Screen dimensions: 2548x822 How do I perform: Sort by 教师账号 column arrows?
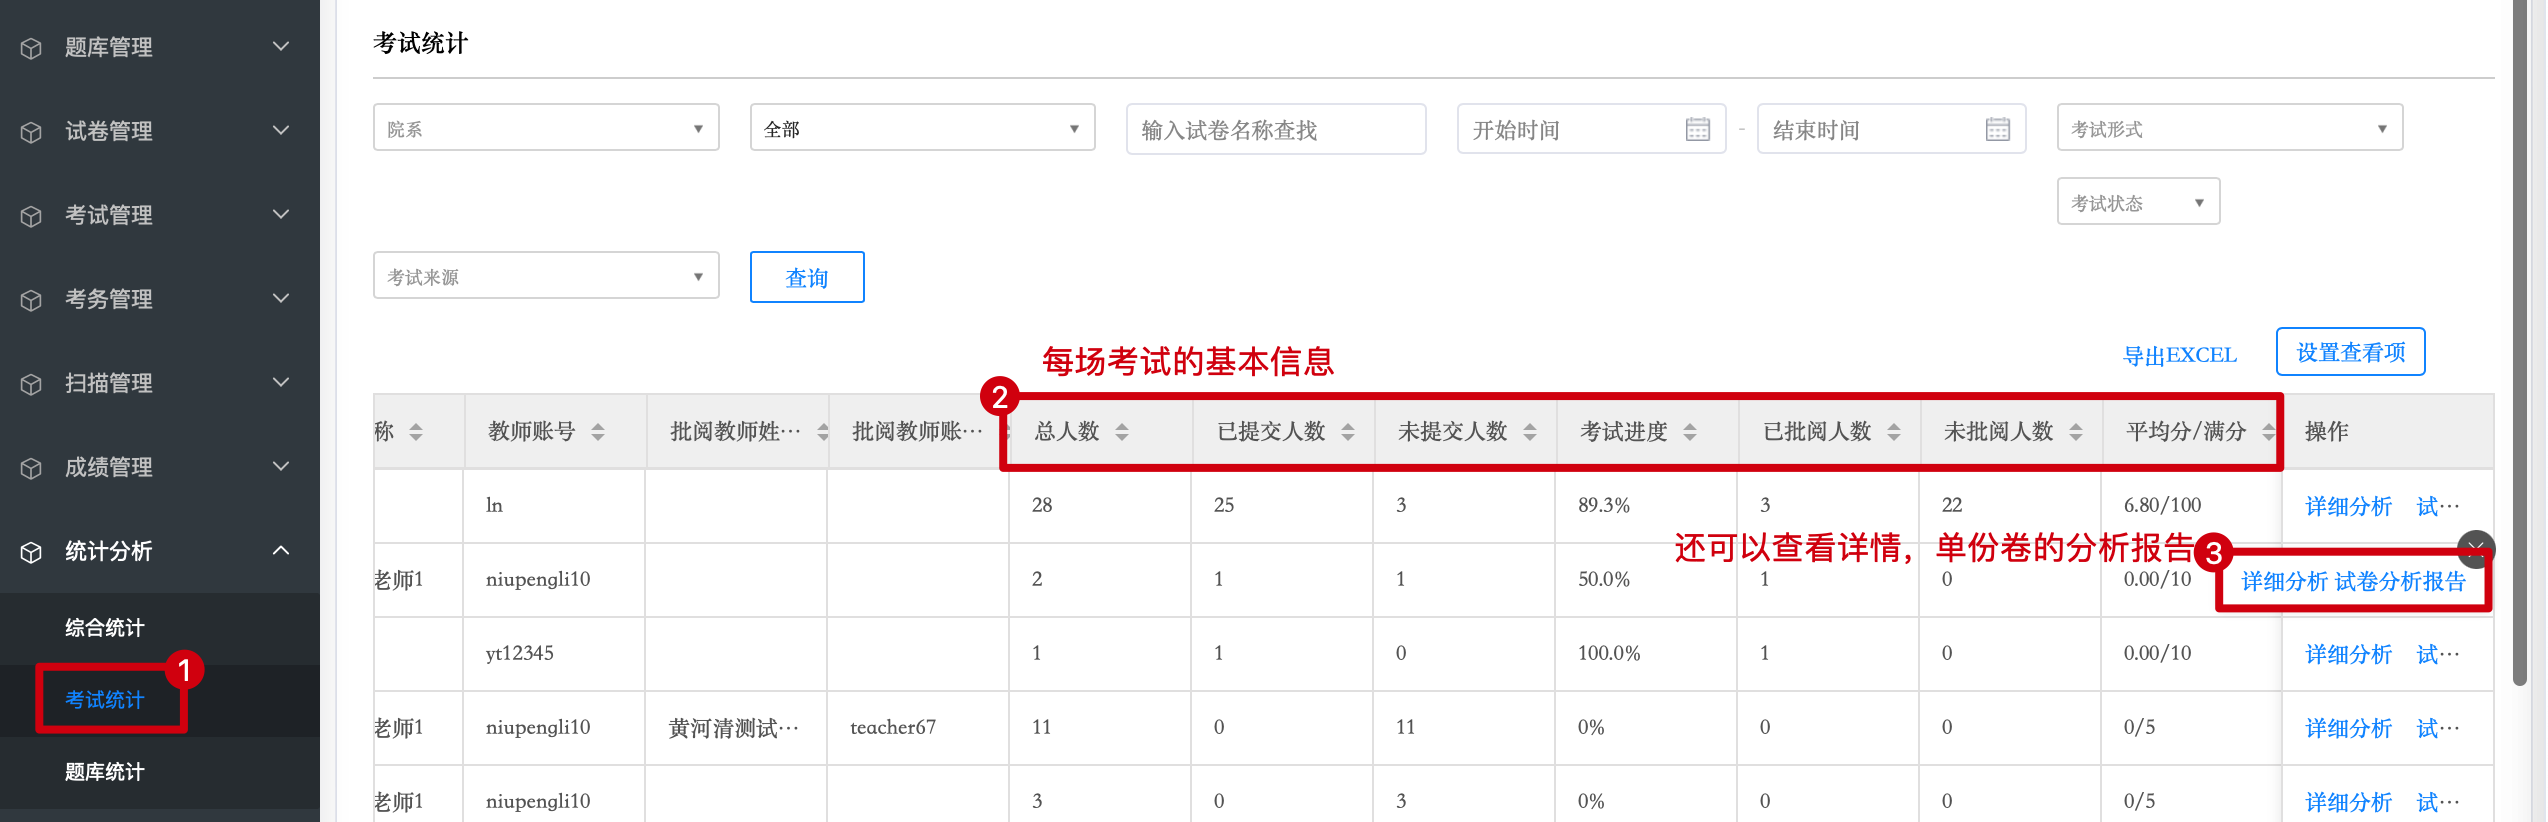point(598,432)
